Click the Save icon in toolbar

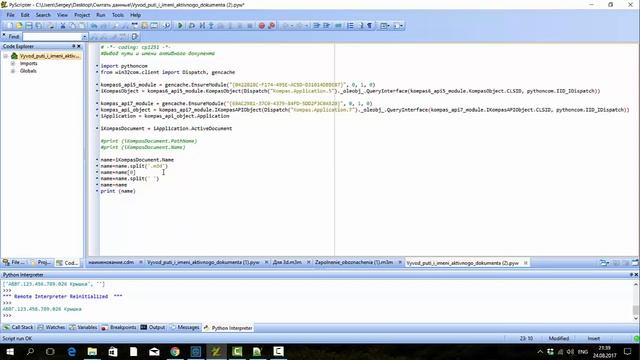29,26
